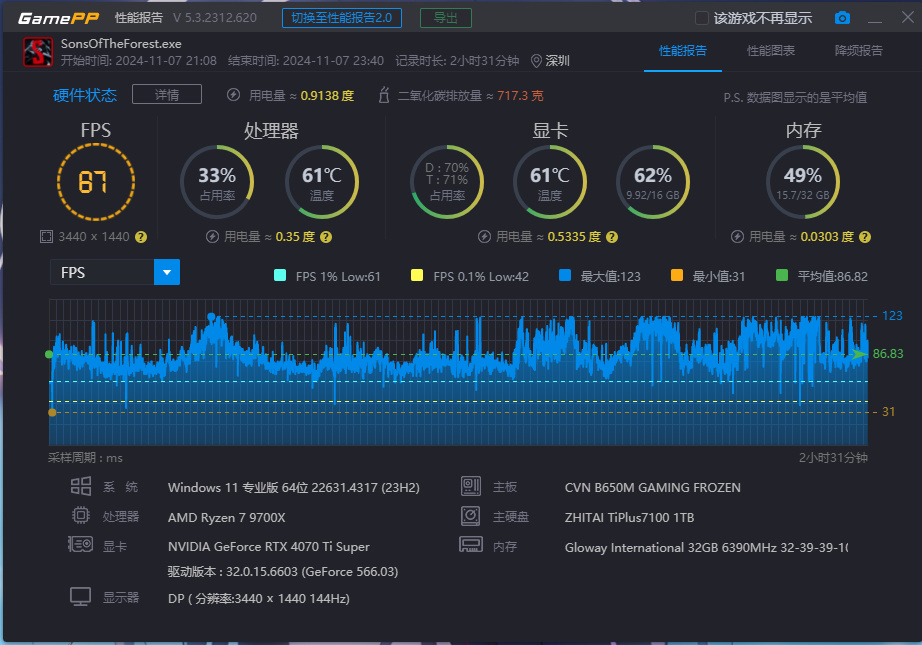Image resolution: width=922 pixels, height=645 pixels.
Task: Click the blue 最大值 legend swatch
Action: pos(565,275)
